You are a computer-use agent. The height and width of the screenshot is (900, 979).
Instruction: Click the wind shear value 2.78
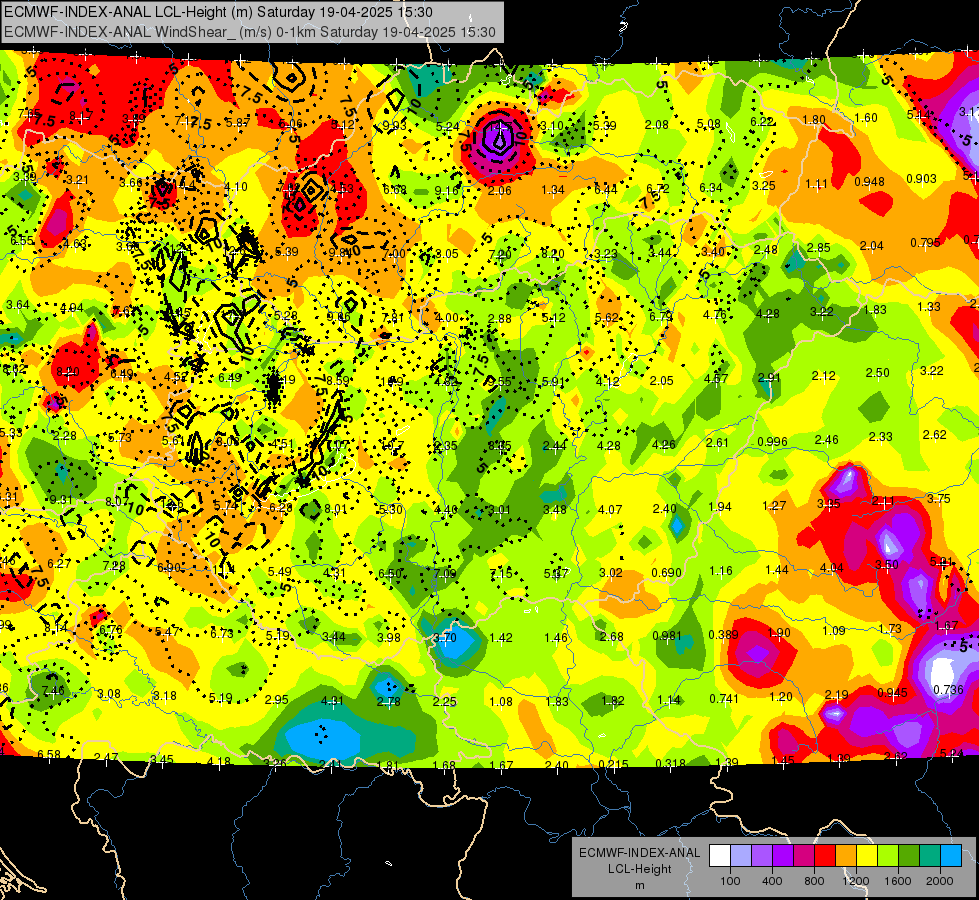point(388,702)
